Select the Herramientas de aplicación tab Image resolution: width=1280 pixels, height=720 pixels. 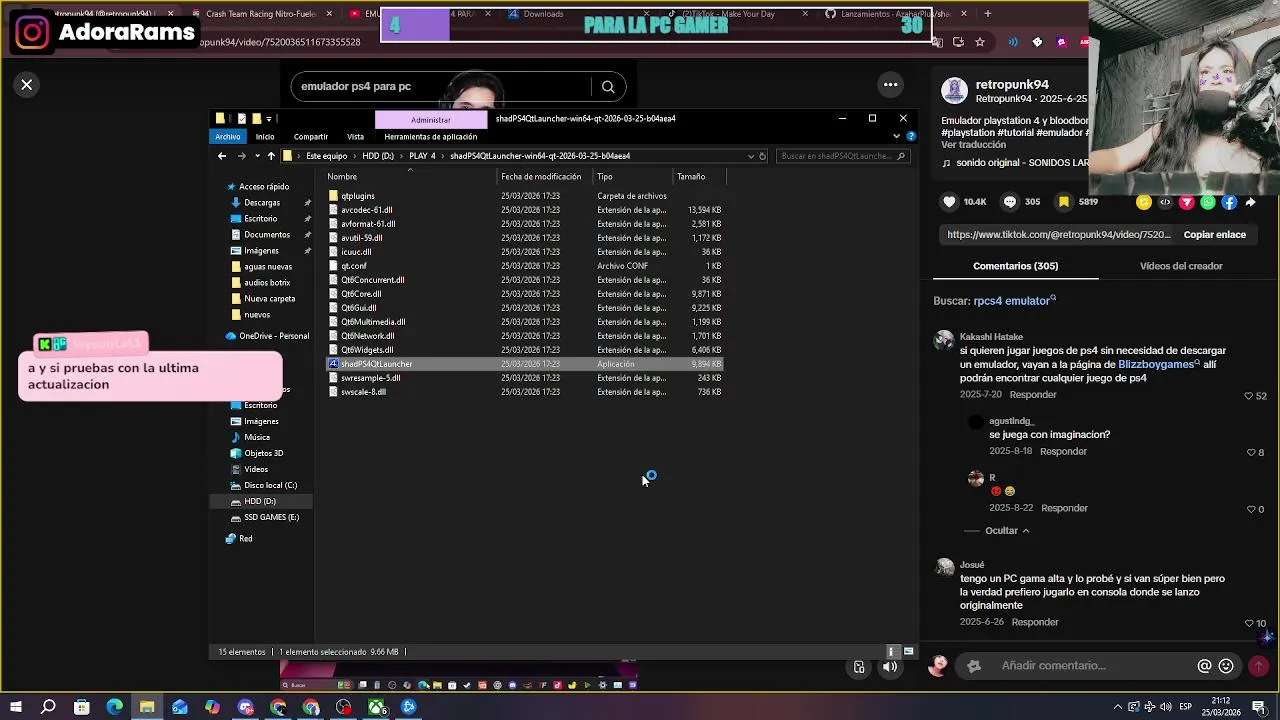tap(430, 136)
